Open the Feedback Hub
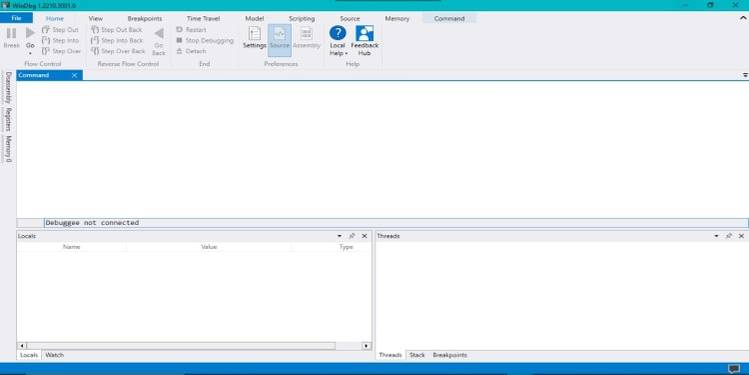The width and height of the screenshot is (749, 375). tap(364, 41)
